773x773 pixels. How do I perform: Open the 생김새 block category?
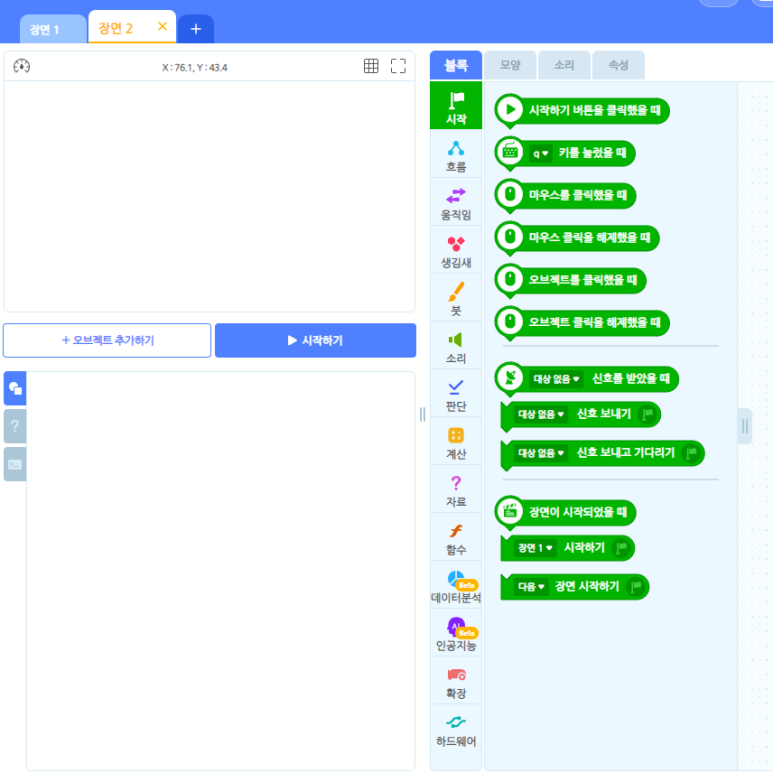click(x=456, y=250)
